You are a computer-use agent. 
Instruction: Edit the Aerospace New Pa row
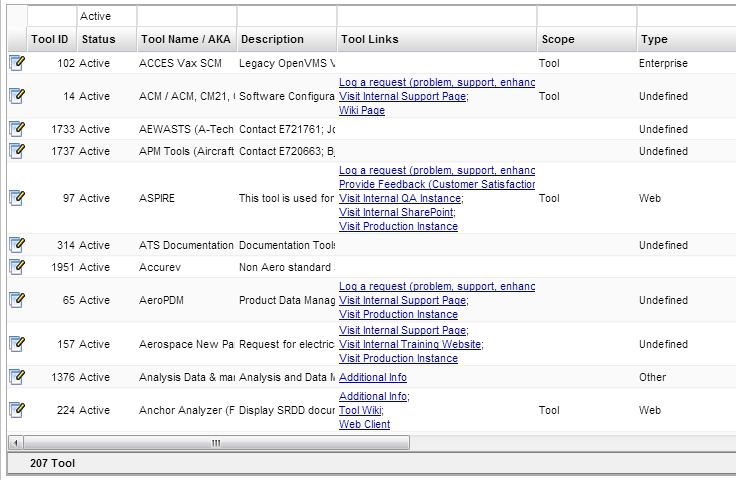pos(16,344)
